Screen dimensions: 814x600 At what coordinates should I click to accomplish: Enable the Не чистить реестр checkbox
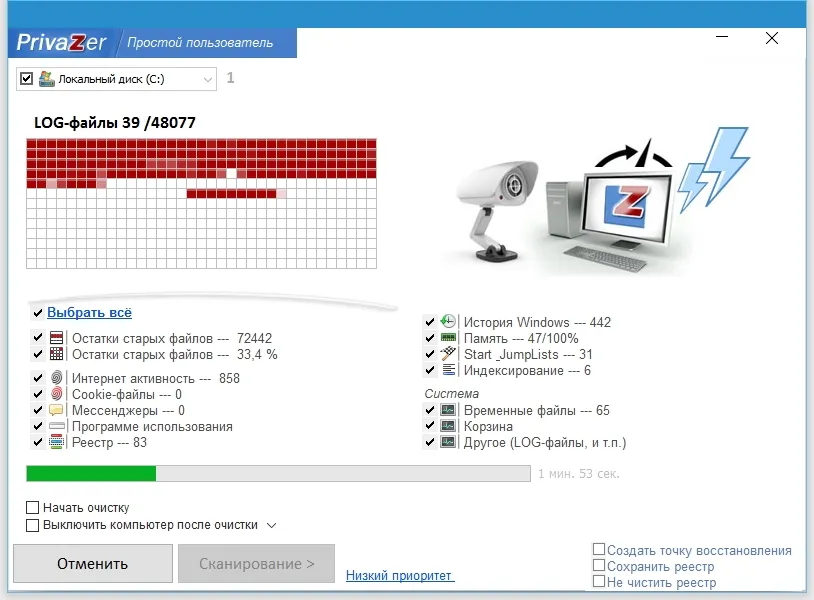599,581
